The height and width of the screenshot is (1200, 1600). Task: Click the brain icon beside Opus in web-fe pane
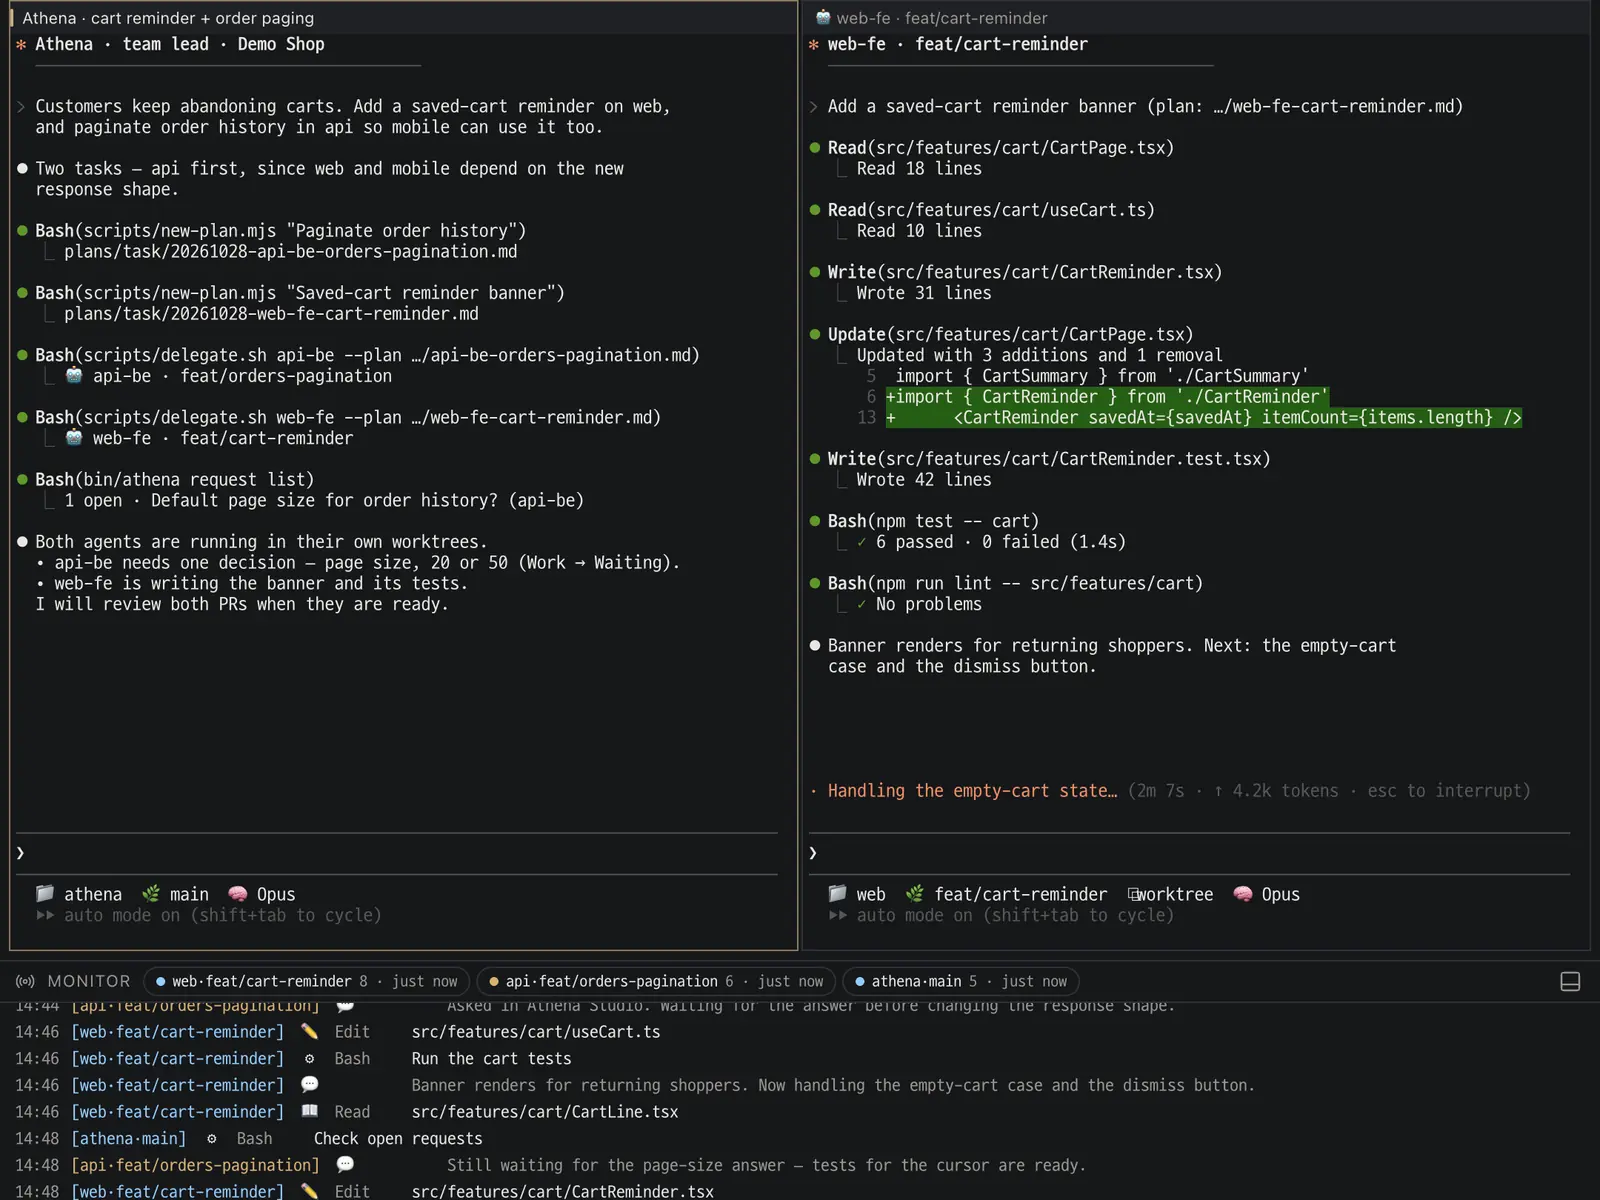(1243, 894)
